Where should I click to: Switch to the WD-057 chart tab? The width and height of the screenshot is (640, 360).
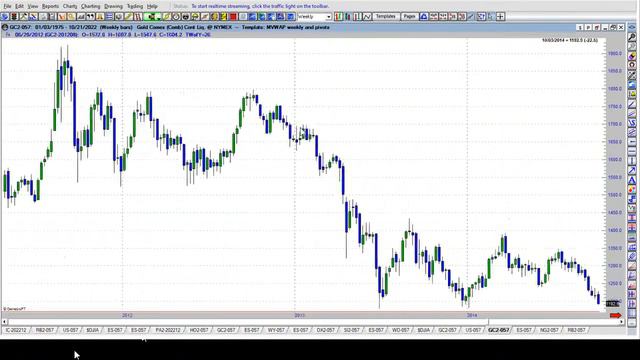[x=400, y=330]
